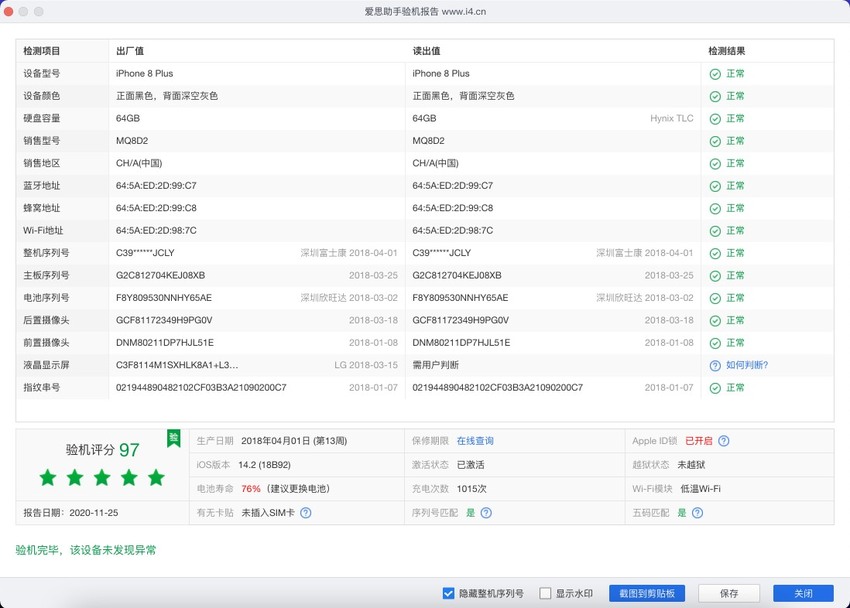Click the help icon beside Apple ID锁 已开启

point(724,441)
